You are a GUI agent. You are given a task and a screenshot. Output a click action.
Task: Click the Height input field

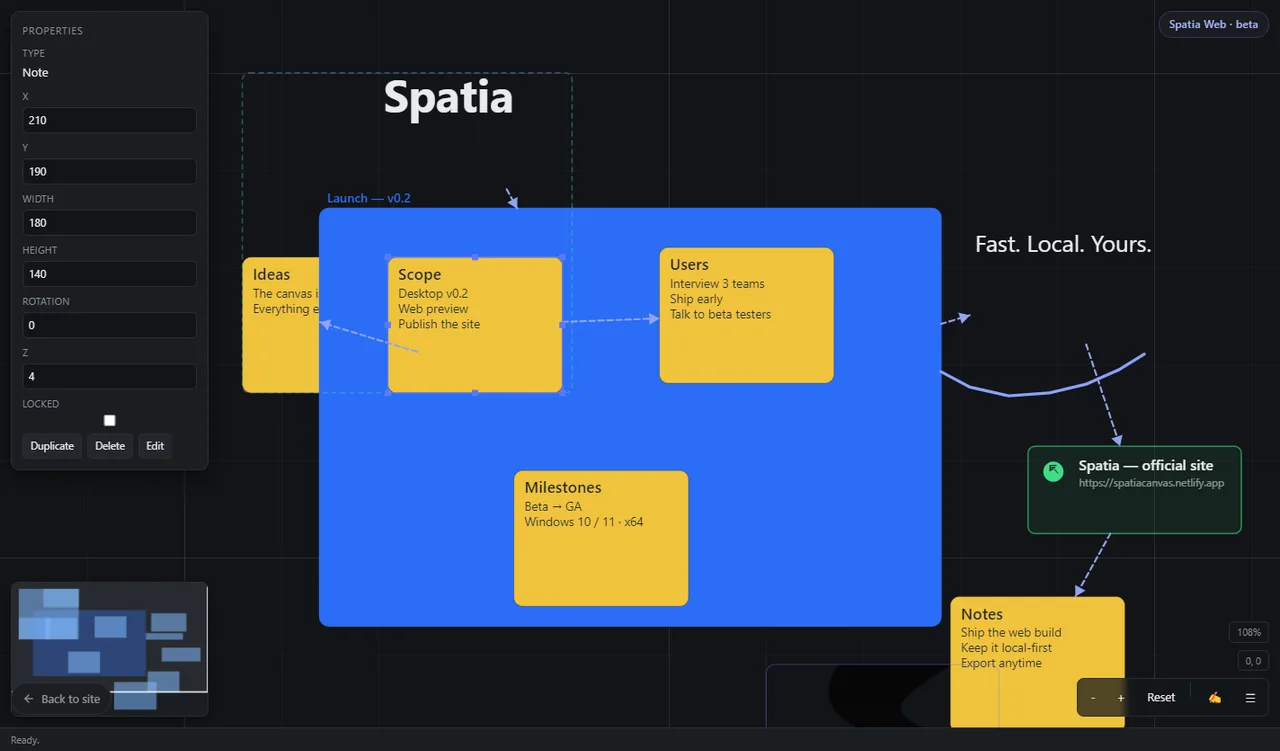coord(110,274)
